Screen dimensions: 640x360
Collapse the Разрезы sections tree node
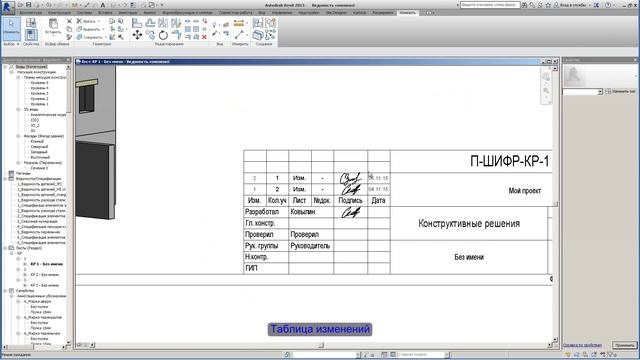pyautogui.click(x=18, y=162)
